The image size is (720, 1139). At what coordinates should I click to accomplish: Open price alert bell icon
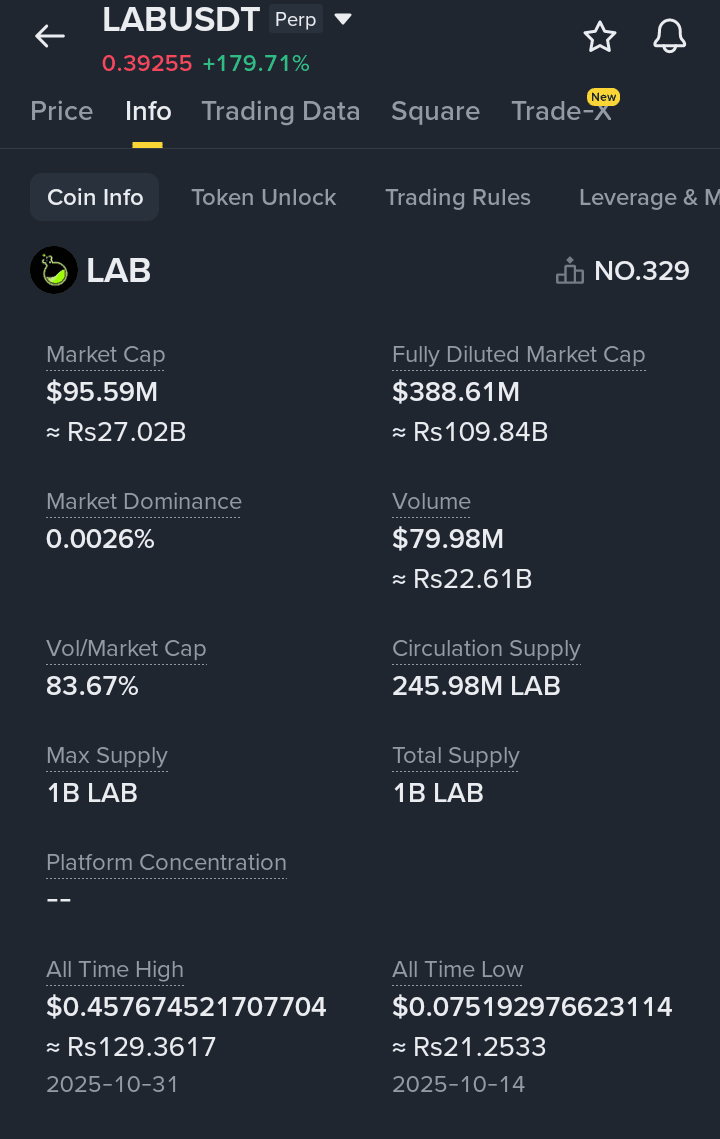[x=669, y=37]
